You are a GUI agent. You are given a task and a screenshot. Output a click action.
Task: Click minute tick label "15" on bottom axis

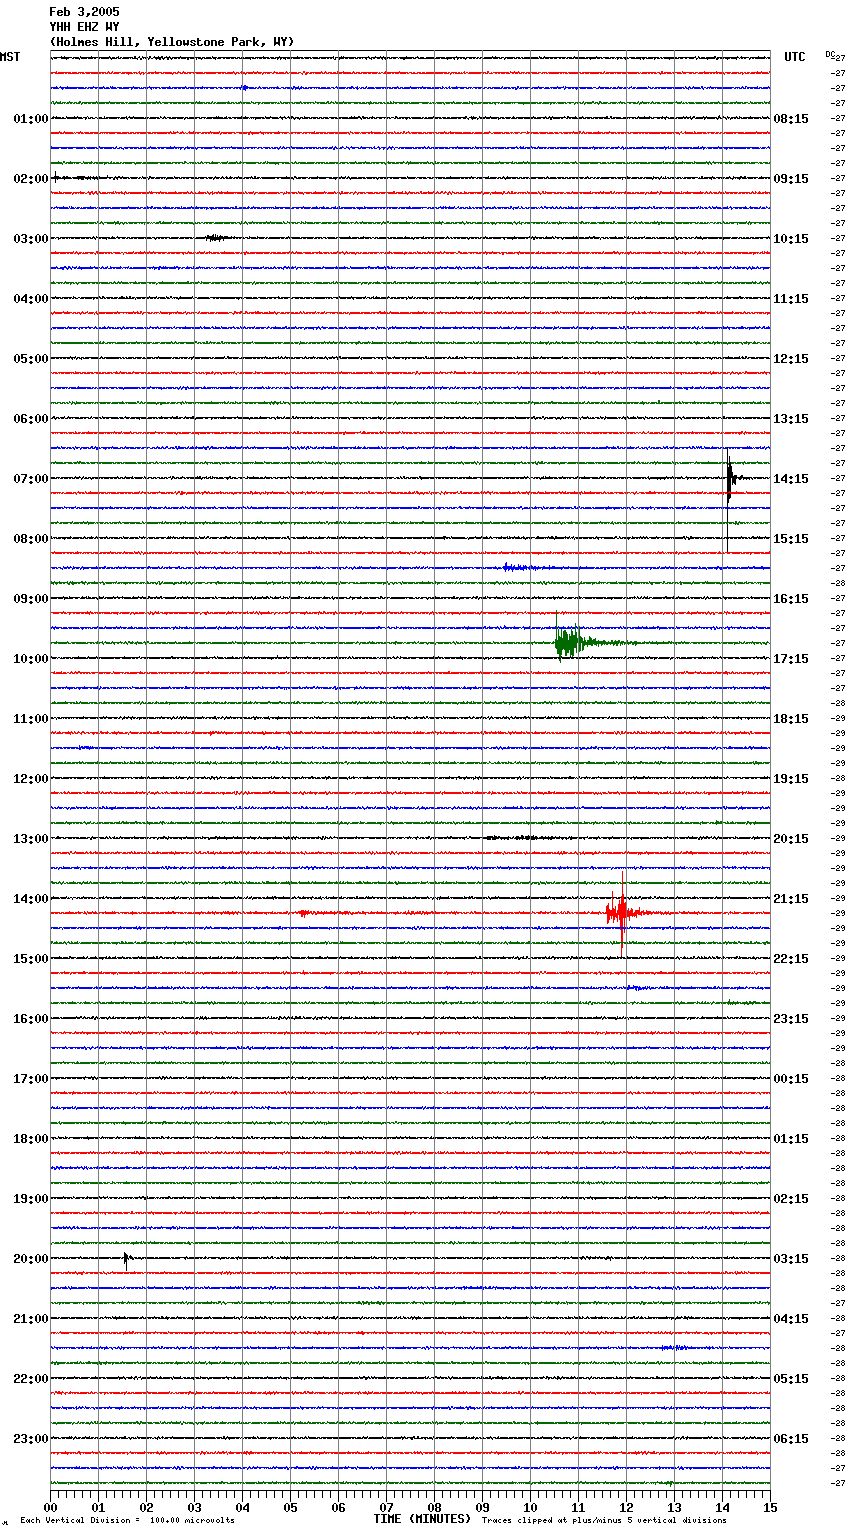(x=770, y=1507)
